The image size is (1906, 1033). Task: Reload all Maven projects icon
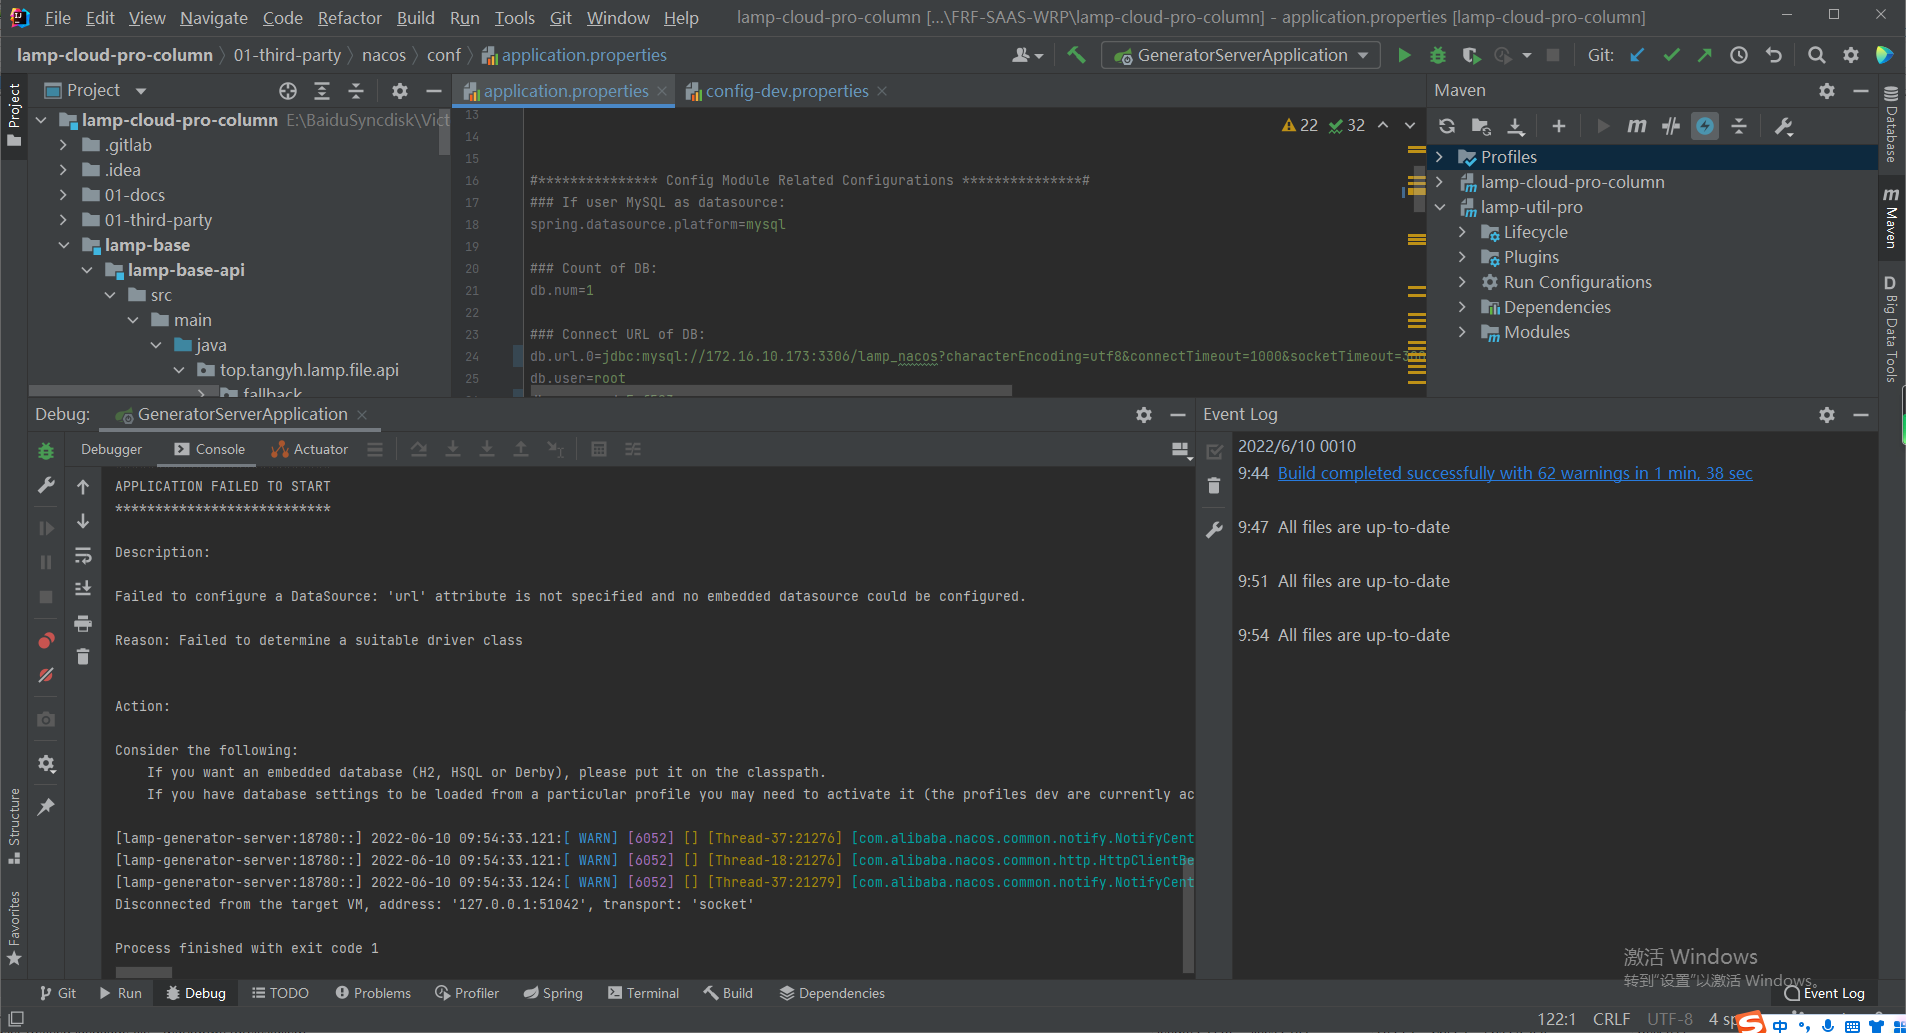click(1447, 126)
